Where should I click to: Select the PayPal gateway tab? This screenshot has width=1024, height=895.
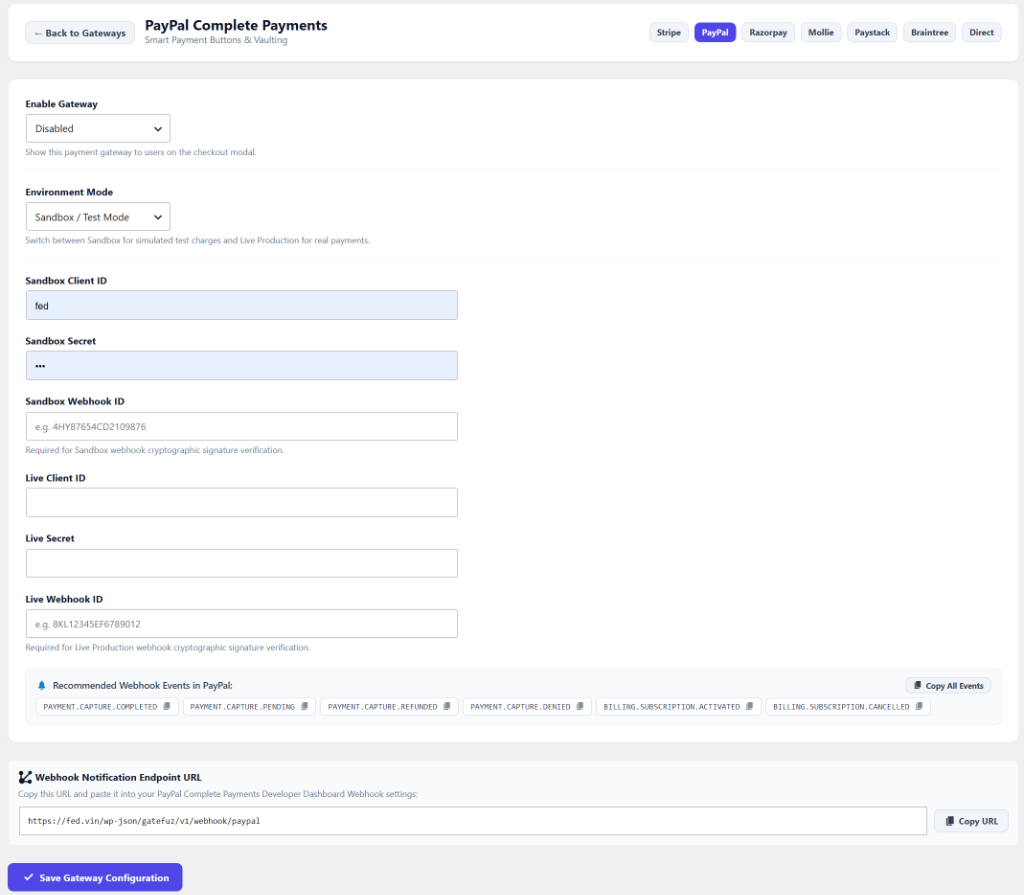click(x=715, y=32)
